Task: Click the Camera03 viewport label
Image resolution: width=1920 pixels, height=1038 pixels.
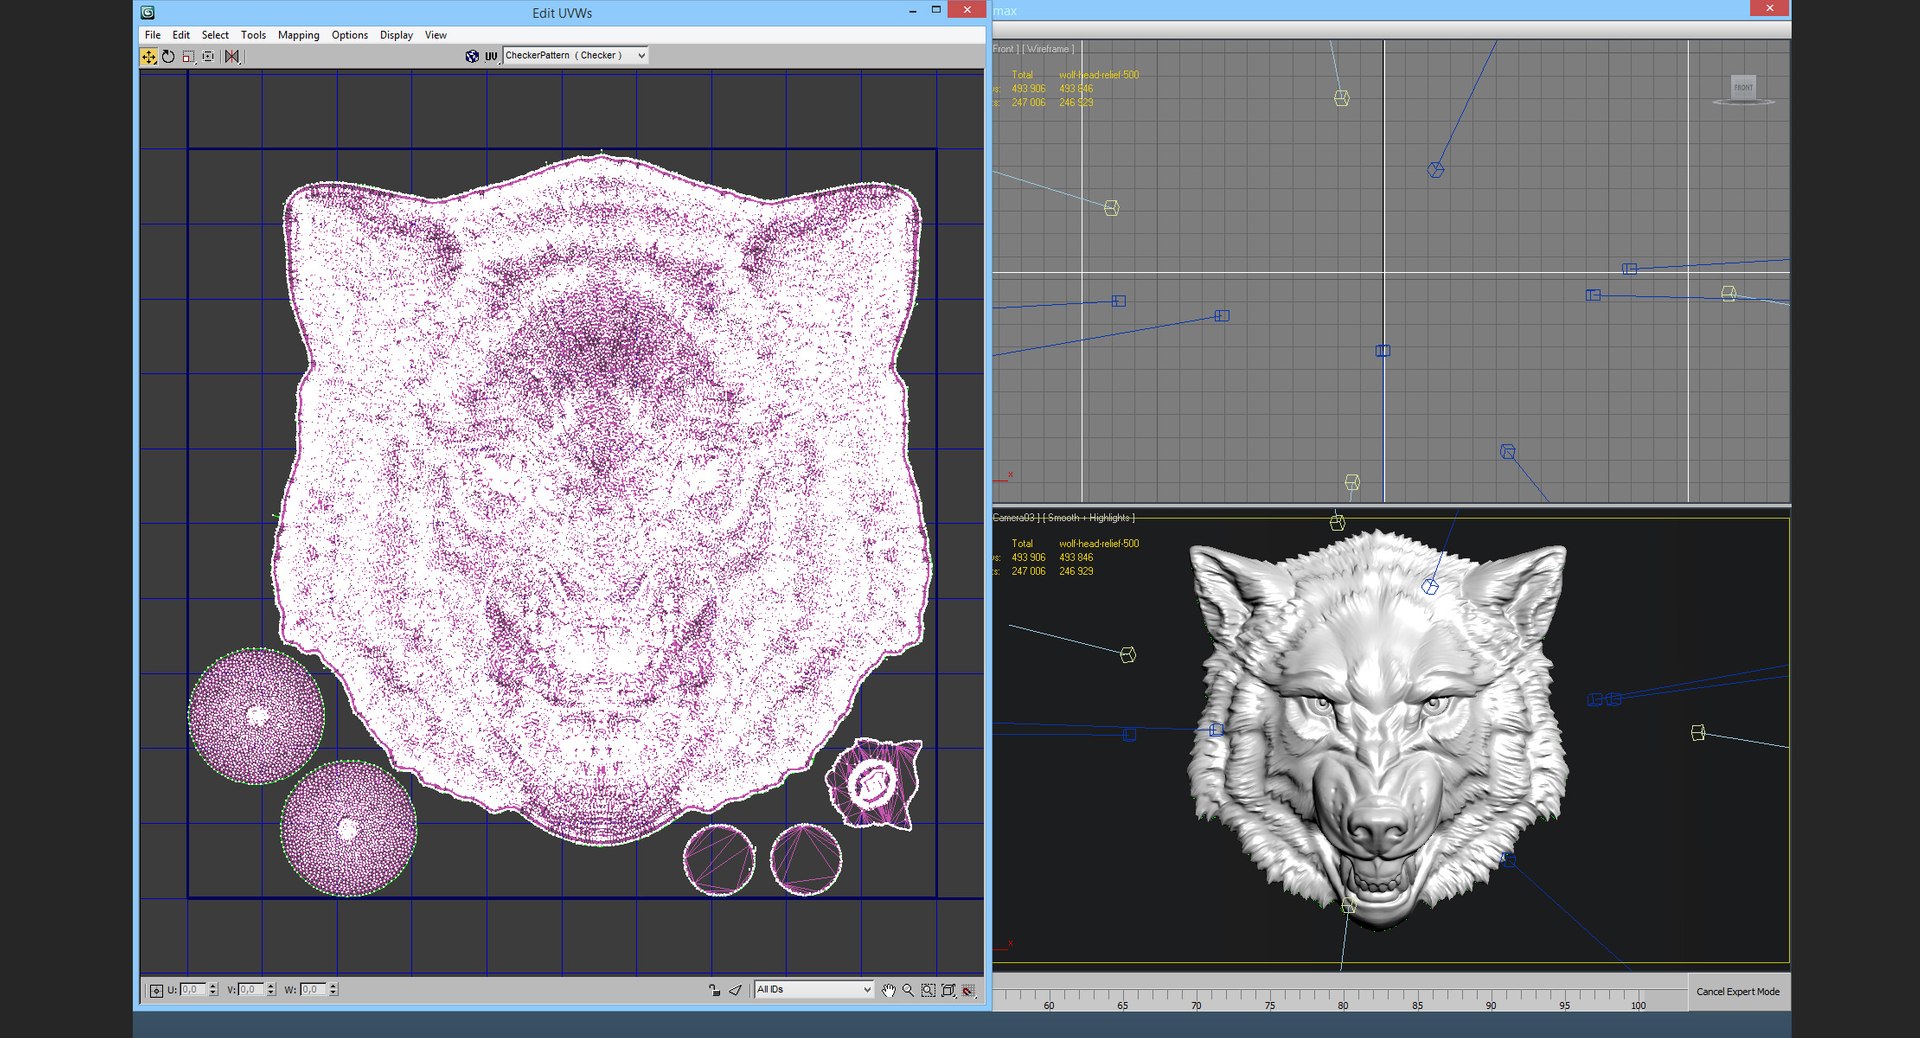Action: tap(1013, 518)
